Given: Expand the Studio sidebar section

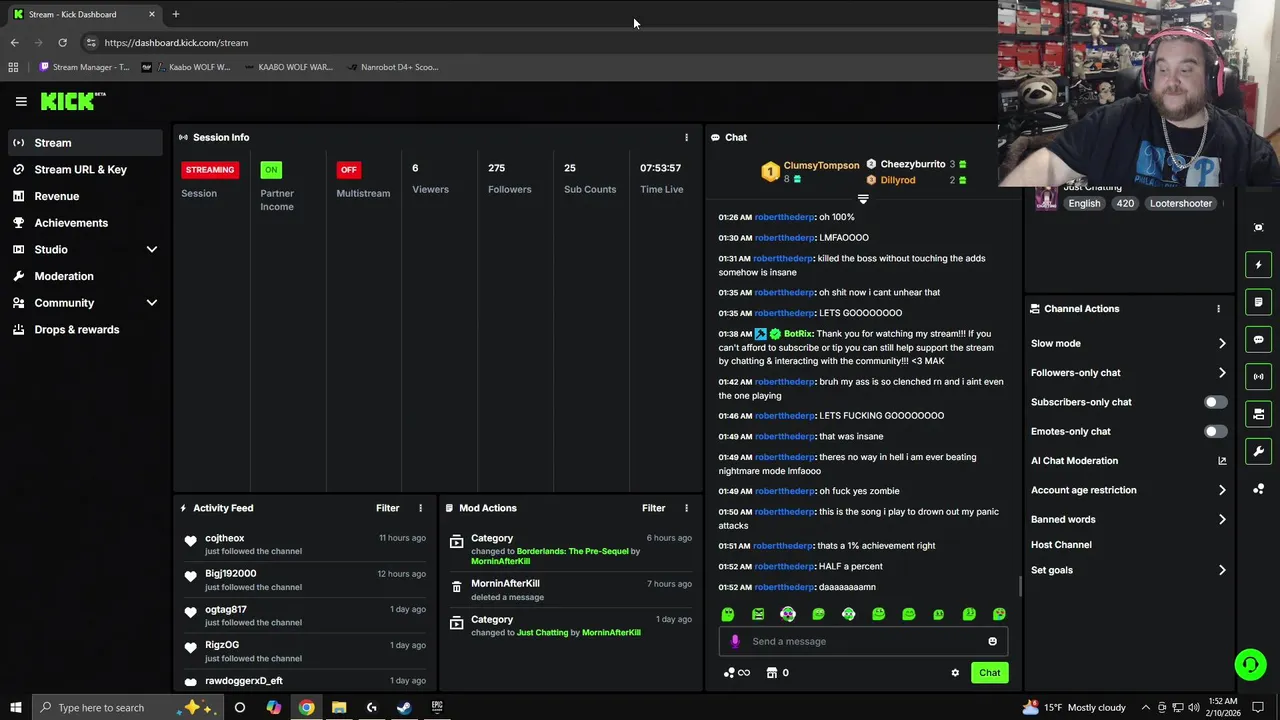Looking at the screenshot, I should click(152, 250).
